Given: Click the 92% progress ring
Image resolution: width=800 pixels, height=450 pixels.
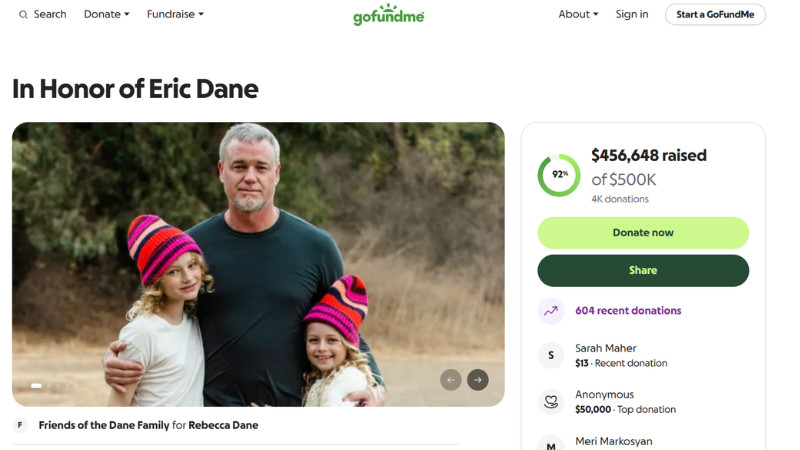Looking at the screenshot, I should pos(559,175).
